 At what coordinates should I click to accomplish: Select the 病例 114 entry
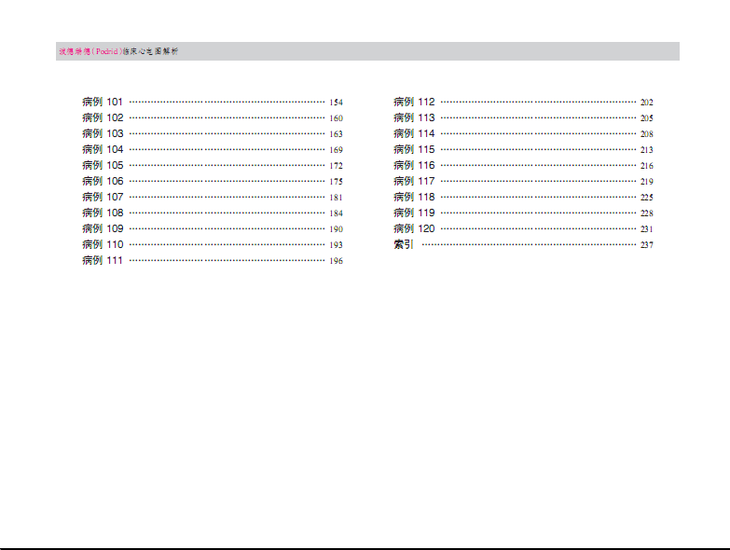[x=414, y=134]
